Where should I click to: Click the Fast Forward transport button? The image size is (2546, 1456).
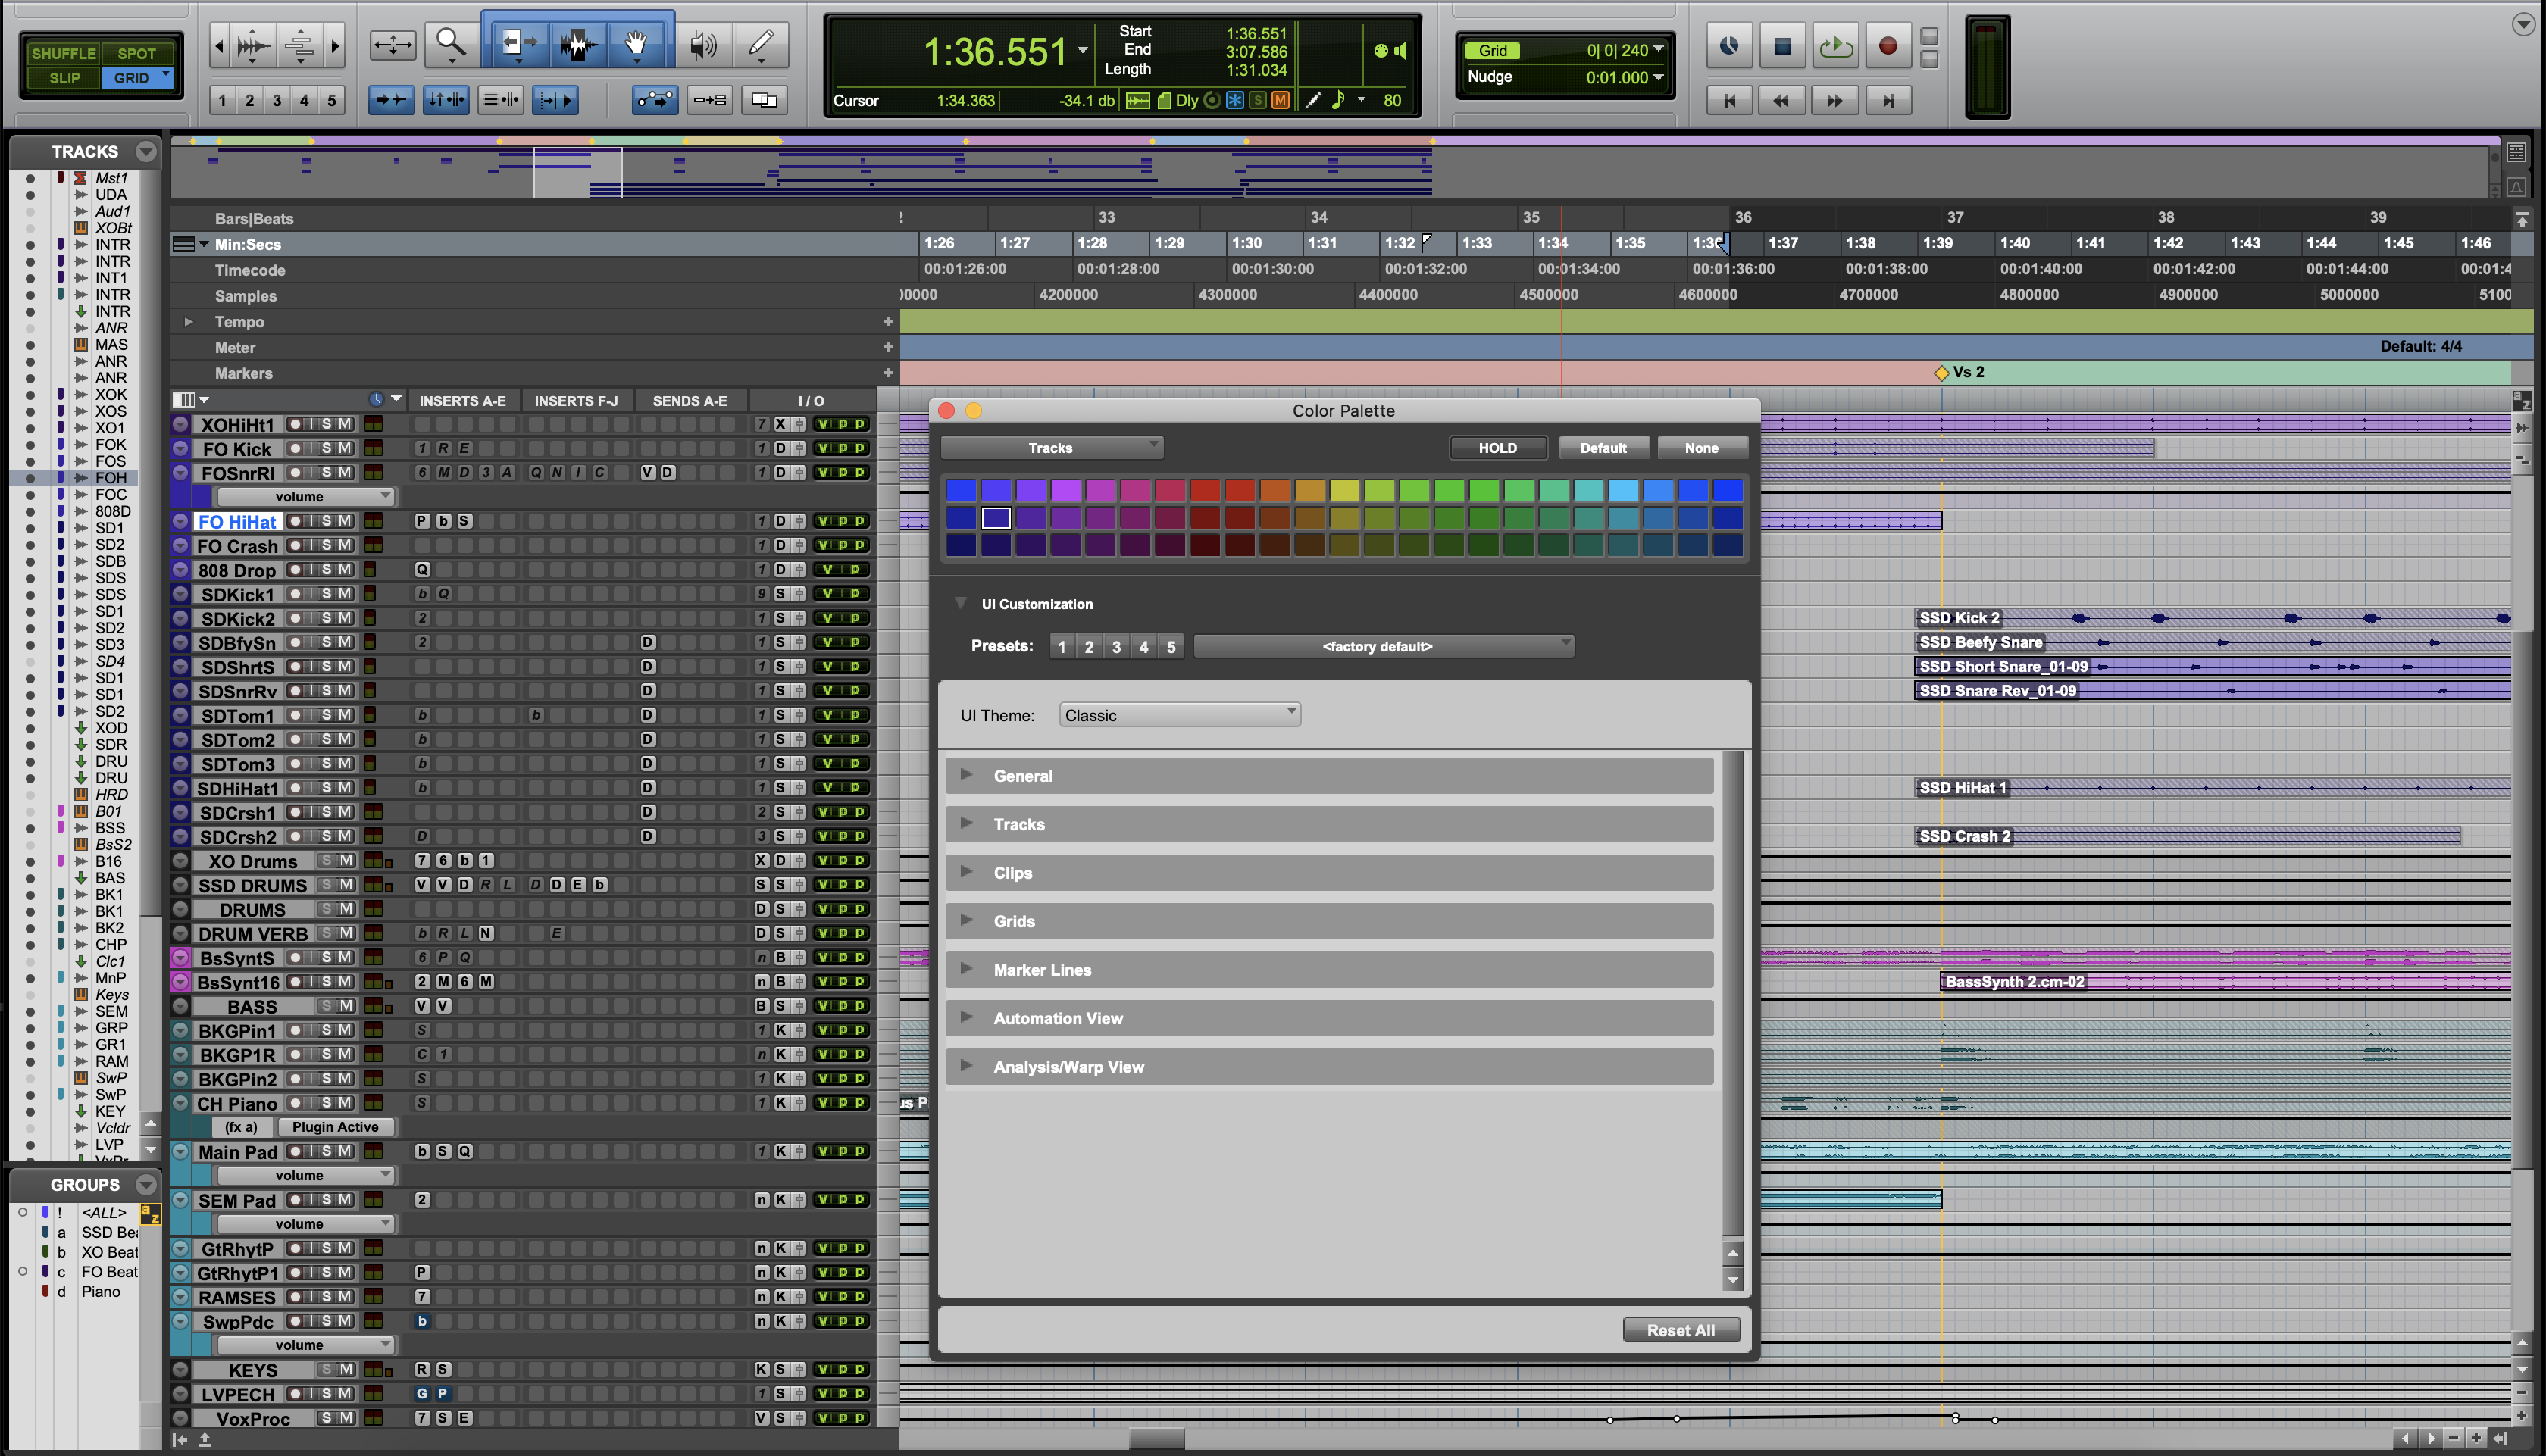coord(1834,100)
